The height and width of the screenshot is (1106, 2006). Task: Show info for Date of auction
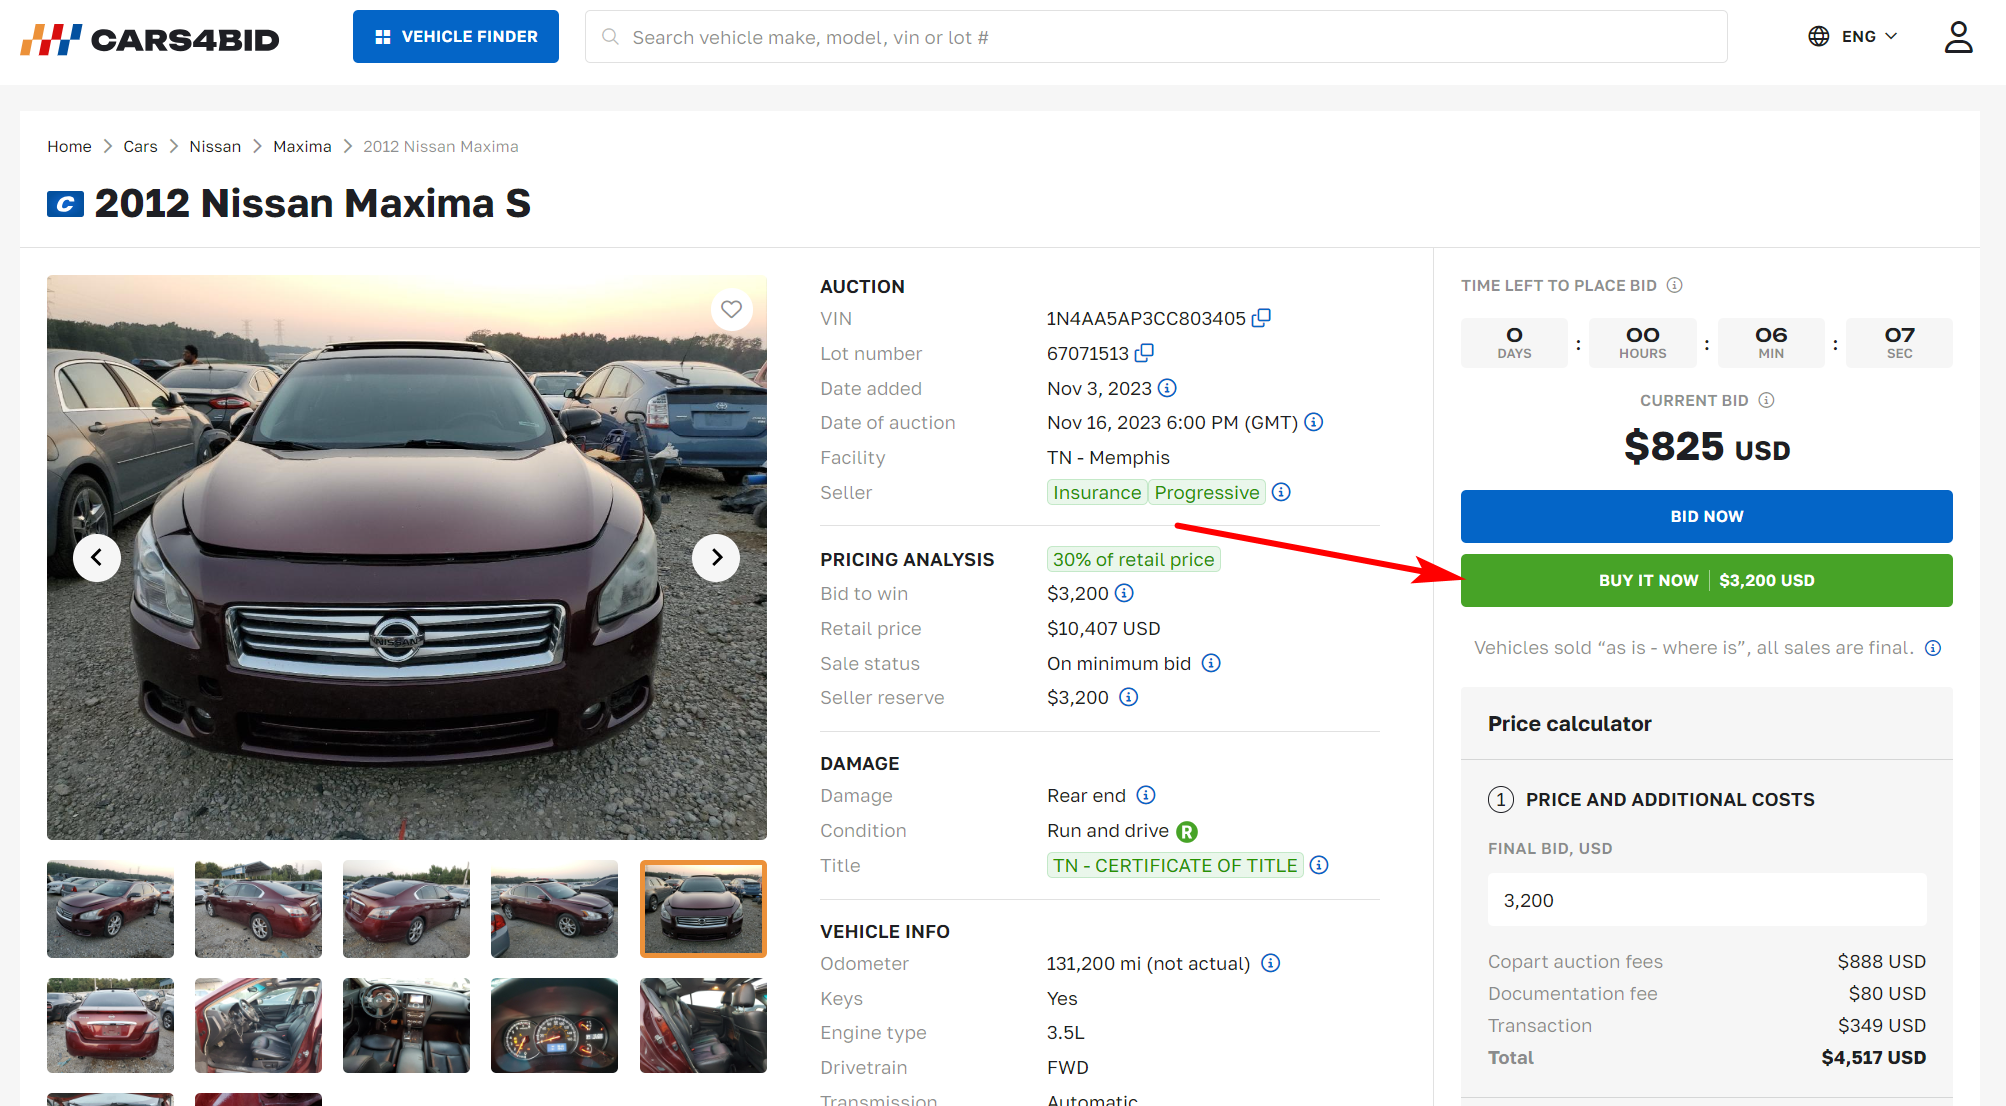coord(1314,422)
